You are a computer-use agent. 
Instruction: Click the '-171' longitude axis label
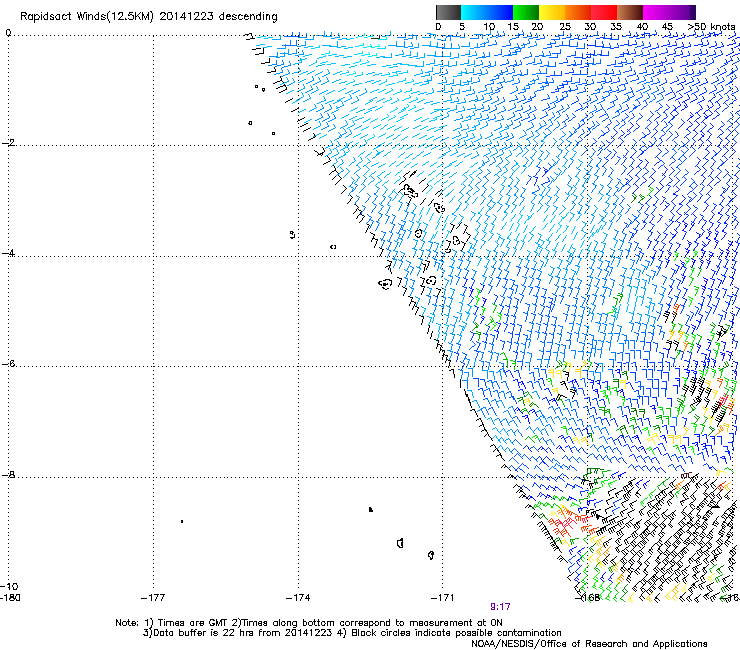click(442, 598)
